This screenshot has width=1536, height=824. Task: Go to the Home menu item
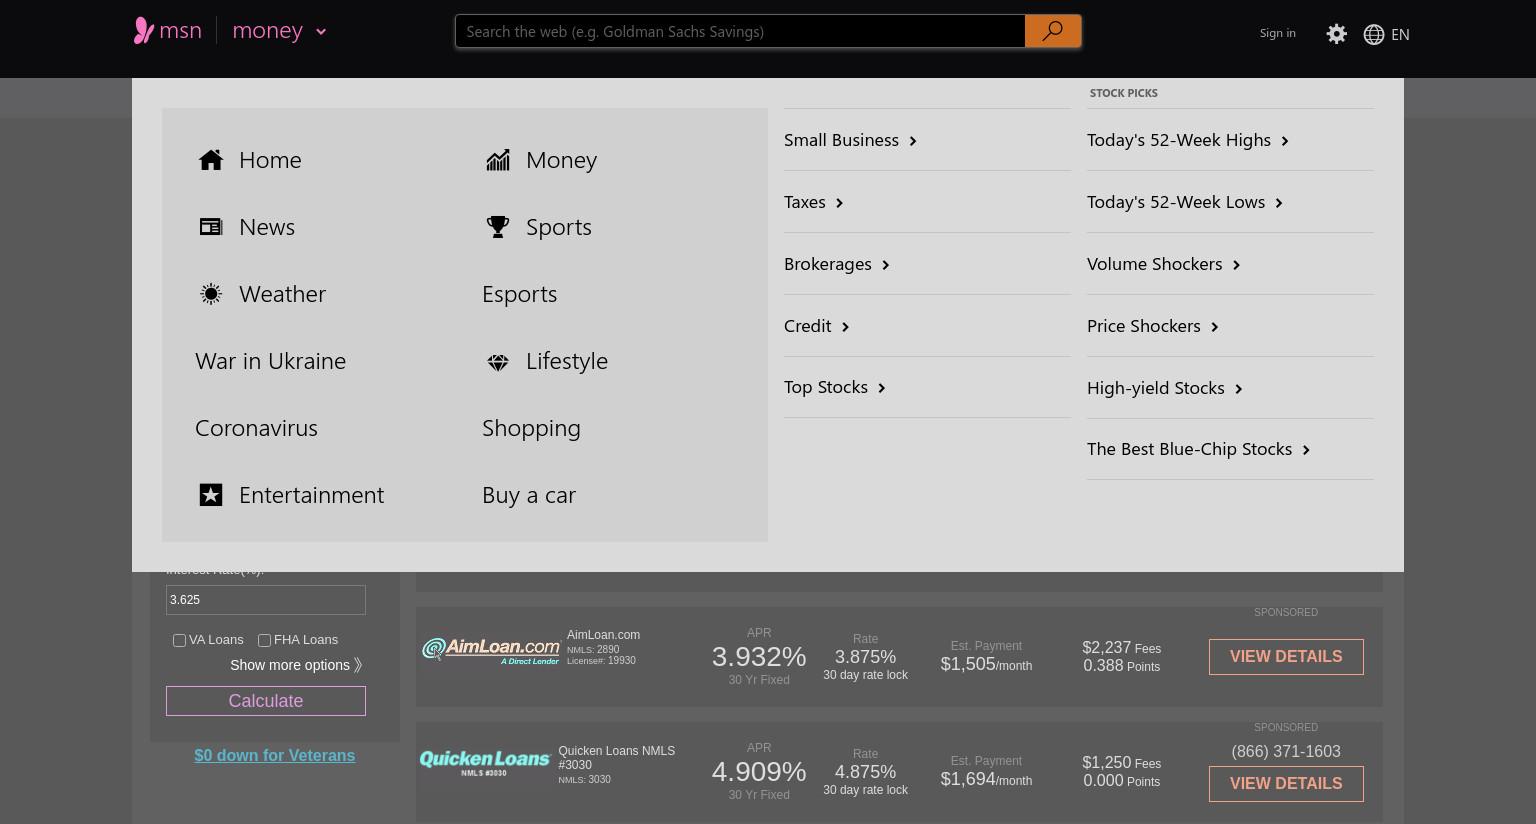point(270,160)
